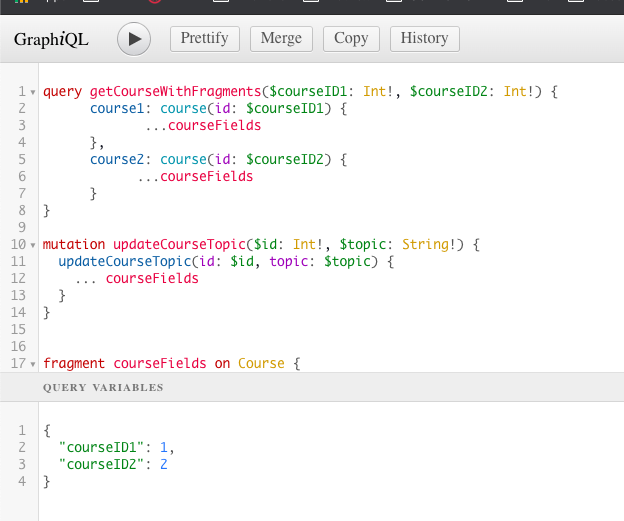
Task: Click courseFields spread inside the mutation
Action: (151, 279)
